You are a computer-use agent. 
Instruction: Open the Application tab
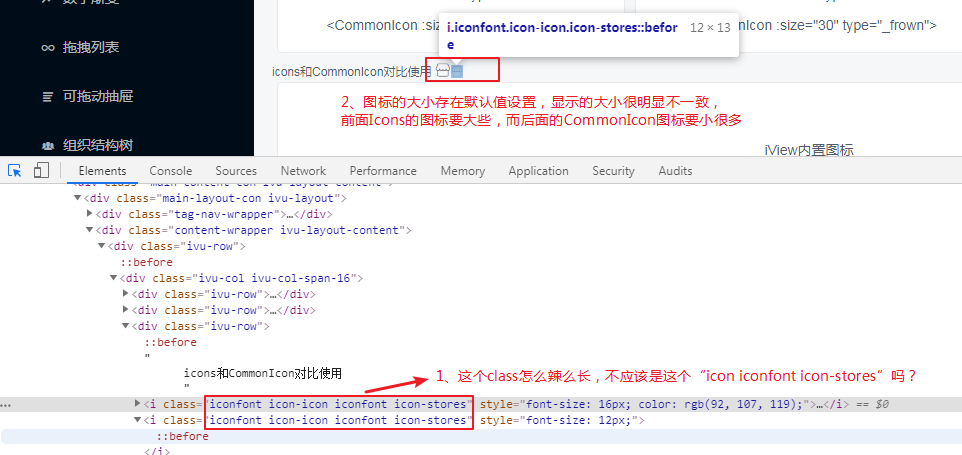[x=539, y=171]
